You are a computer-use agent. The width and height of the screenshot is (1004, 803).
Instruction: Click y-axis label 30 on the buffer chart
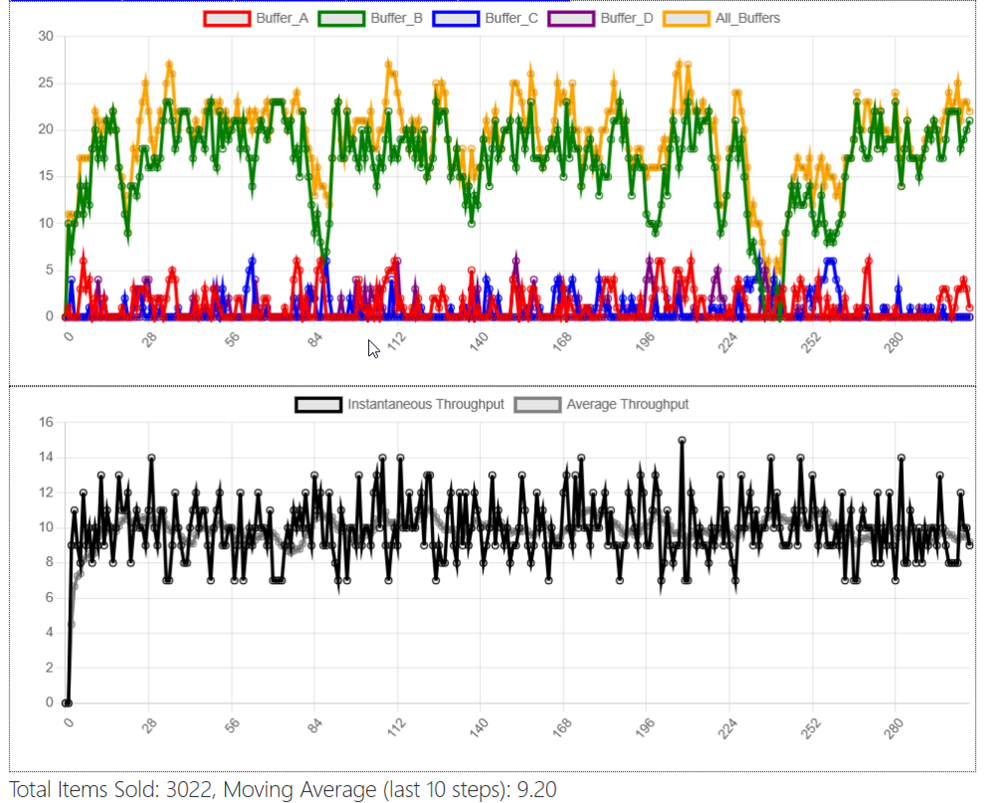[45, 36]
